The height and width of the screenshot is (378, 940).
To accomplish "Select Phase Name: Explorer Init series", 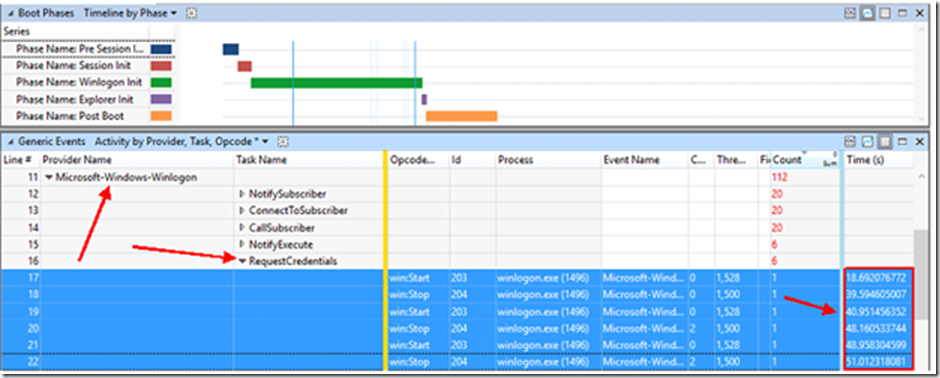I will click(75, 99).
